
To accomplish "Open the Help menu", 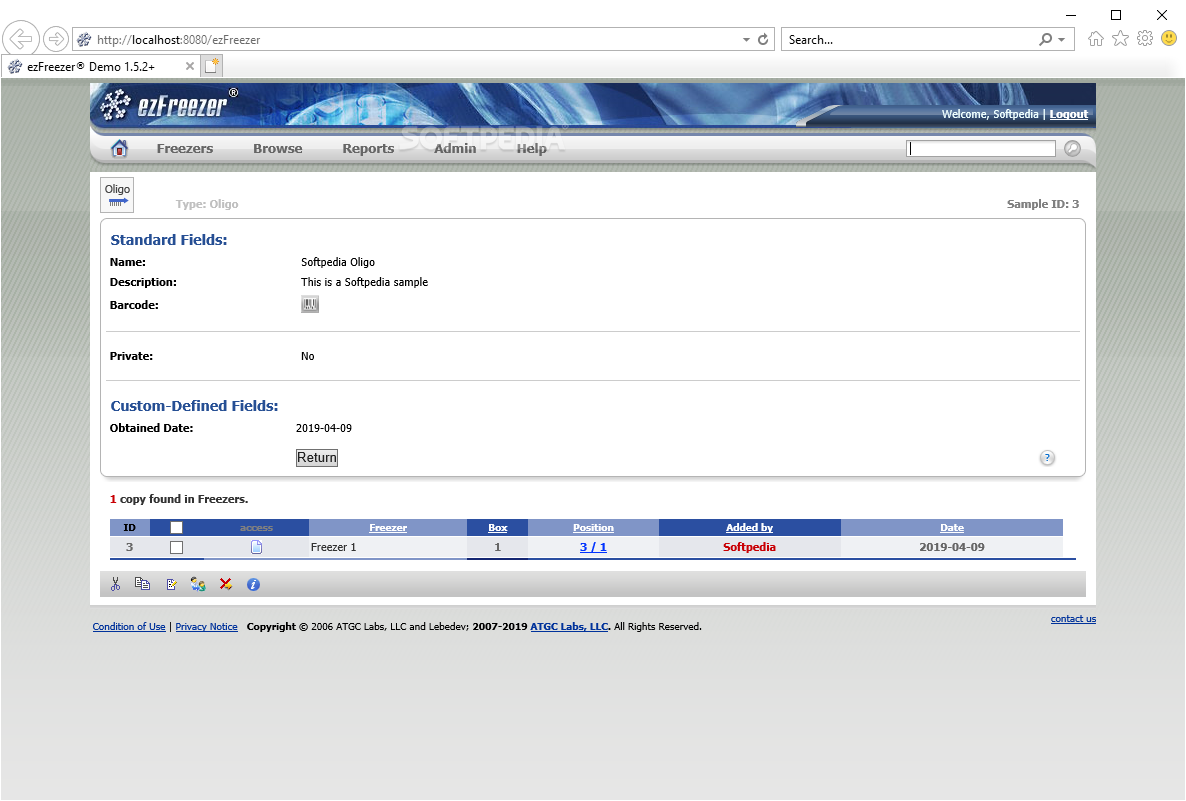I will [x=532, y=148].
